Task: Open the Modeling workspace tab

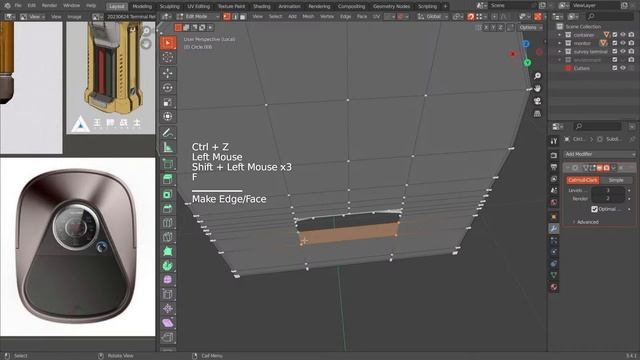Action: 142,6
